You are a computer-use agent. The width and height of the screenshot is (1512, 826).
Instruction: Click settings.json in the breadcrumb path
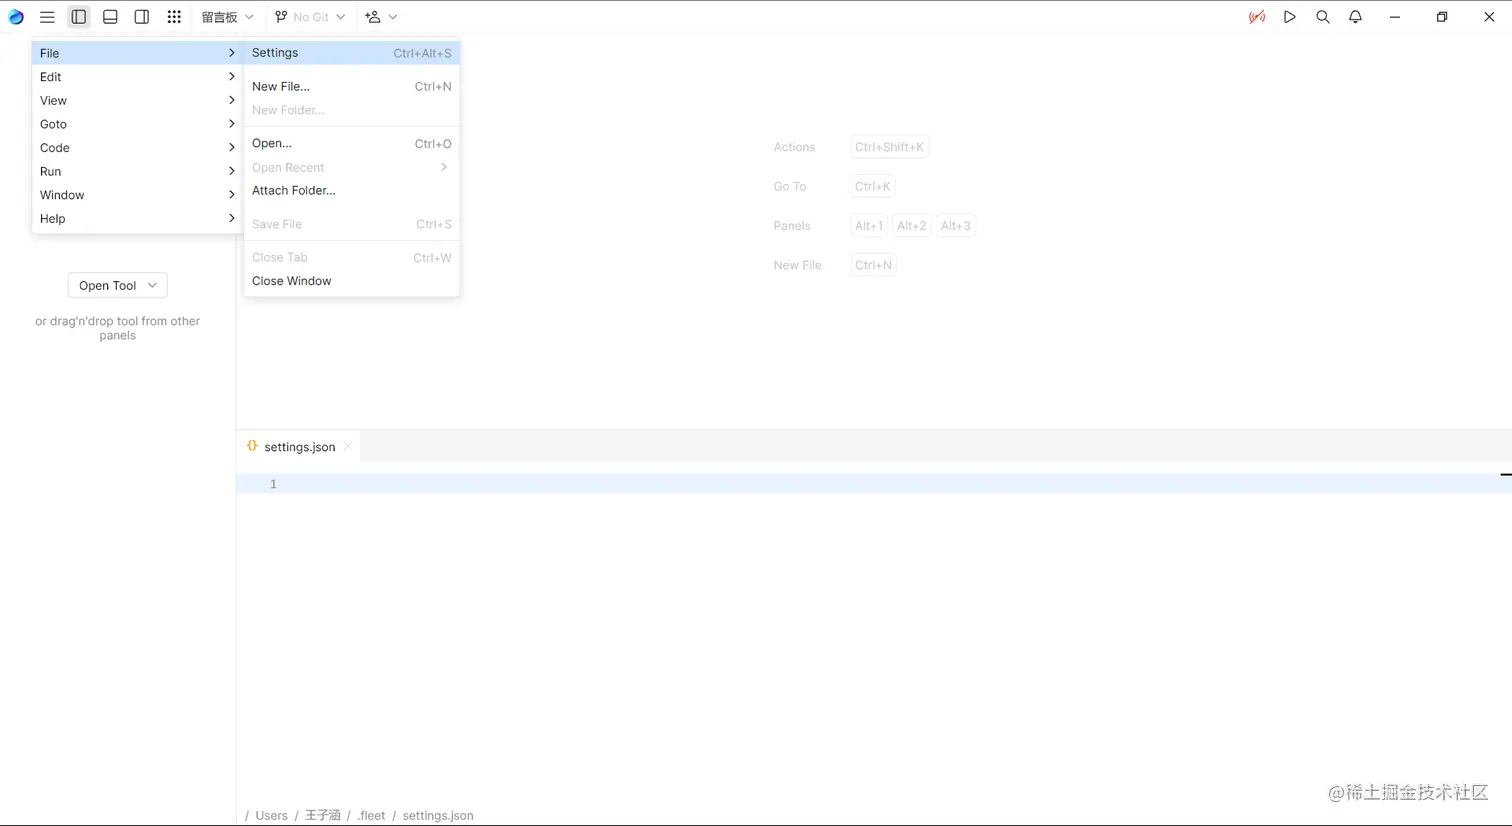coord(438,816)
